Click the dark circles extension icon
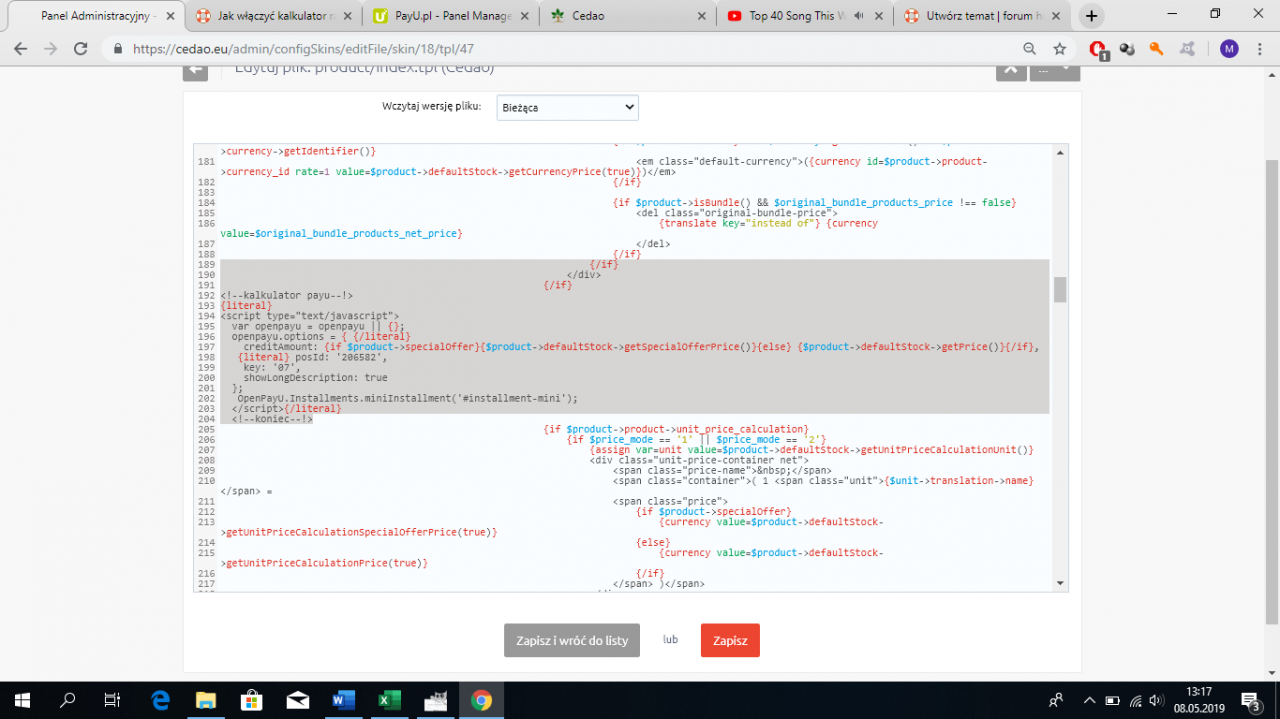The image size is (1280, 719). [x=1127, y=48]
